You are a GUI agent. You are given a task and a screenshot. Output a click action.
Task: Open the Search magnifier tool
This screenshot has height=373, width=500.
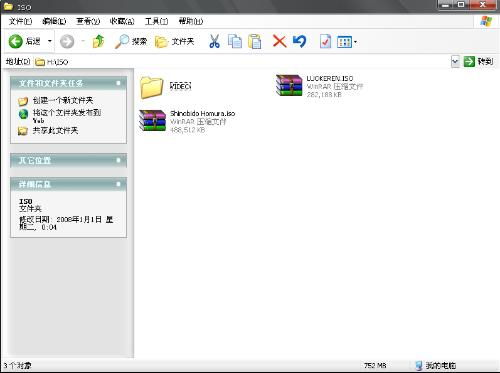[131, 41]
